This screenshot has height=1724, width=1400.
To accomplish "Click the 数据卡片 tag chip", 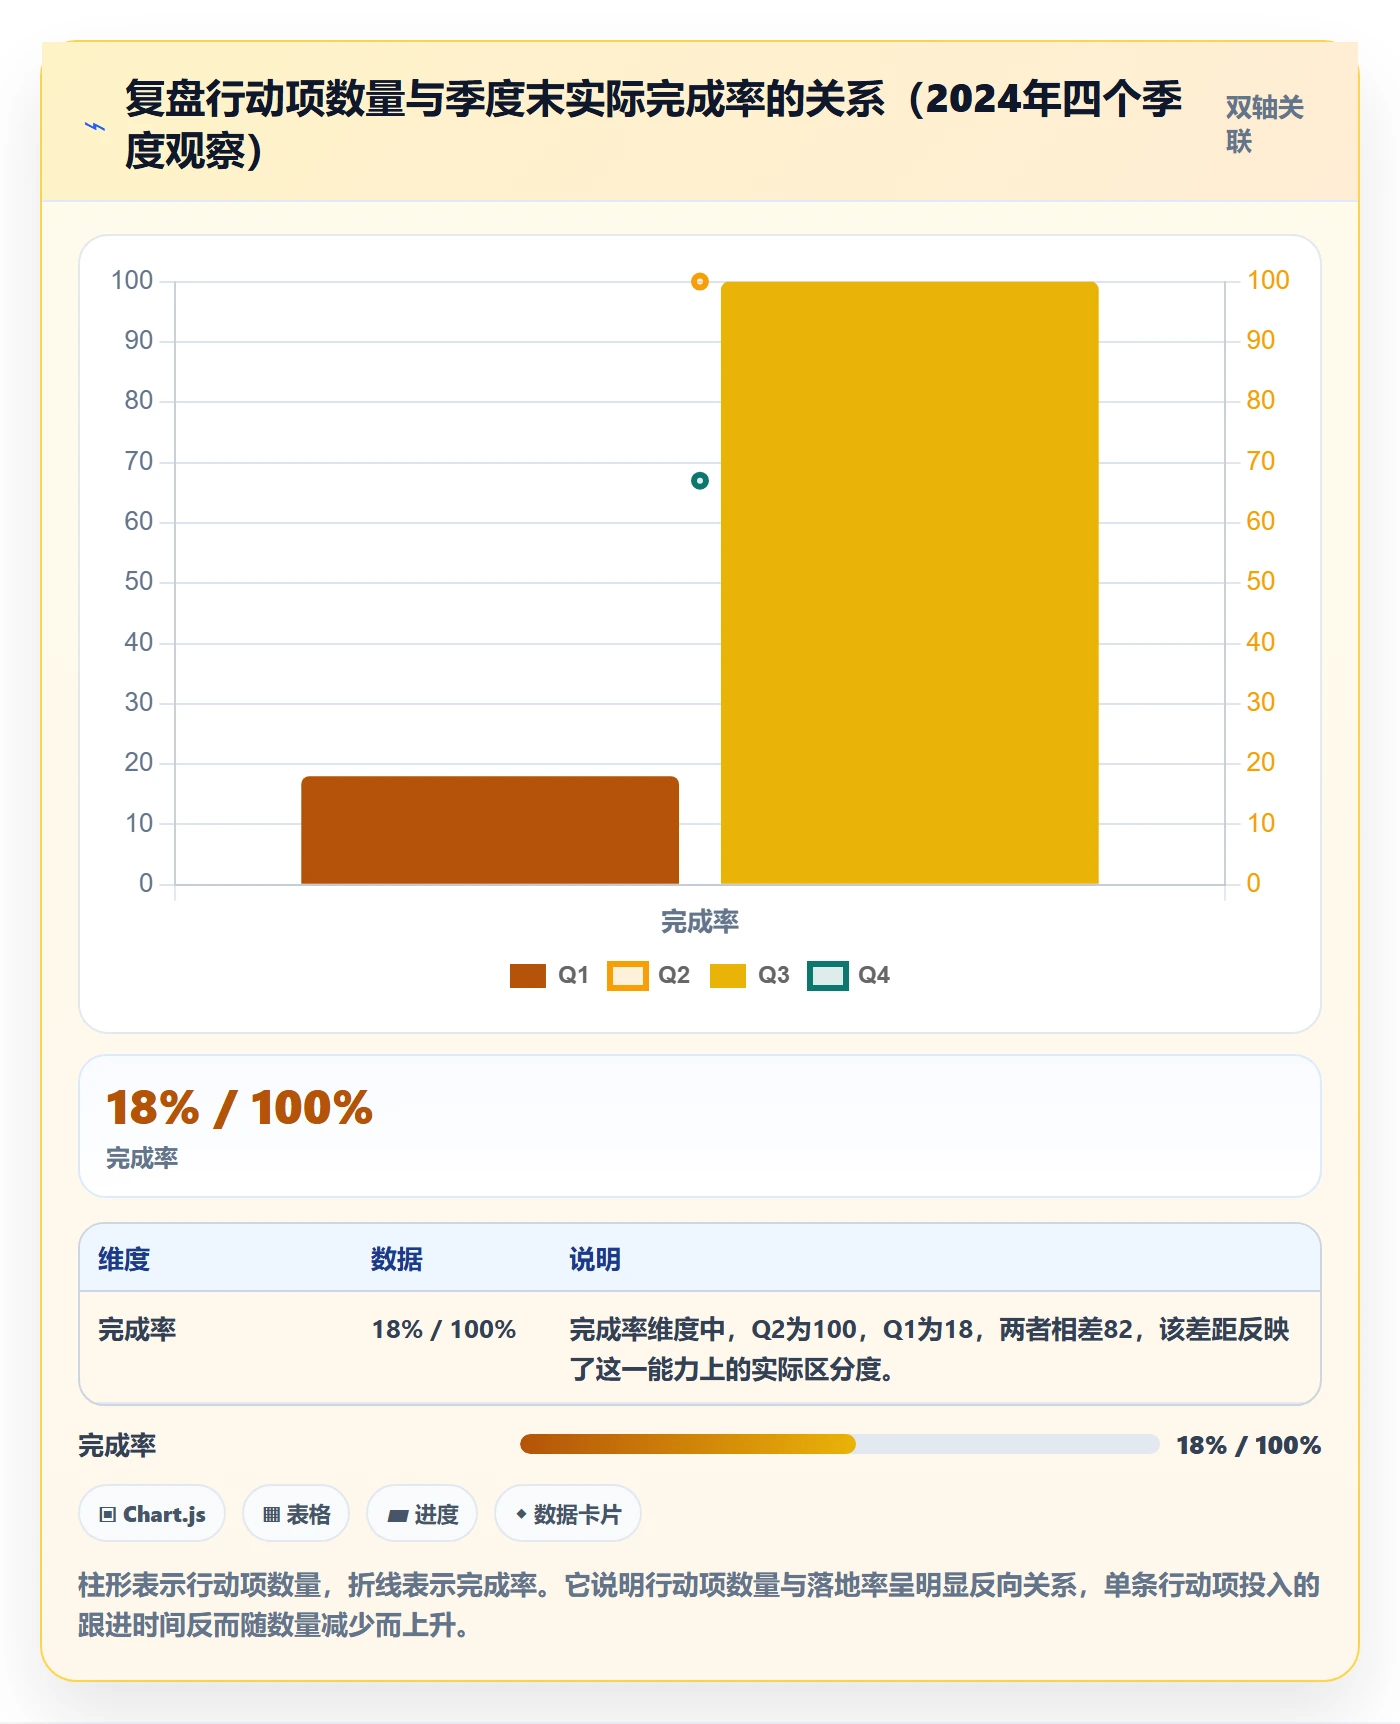I will (568, 1514).
